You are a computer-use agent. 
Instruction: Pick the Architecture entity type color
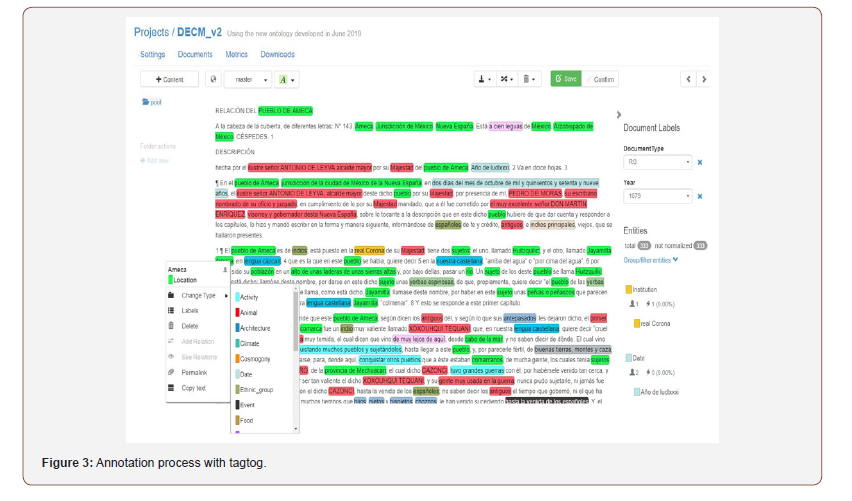pyautogui.click(x=255, y=328)
